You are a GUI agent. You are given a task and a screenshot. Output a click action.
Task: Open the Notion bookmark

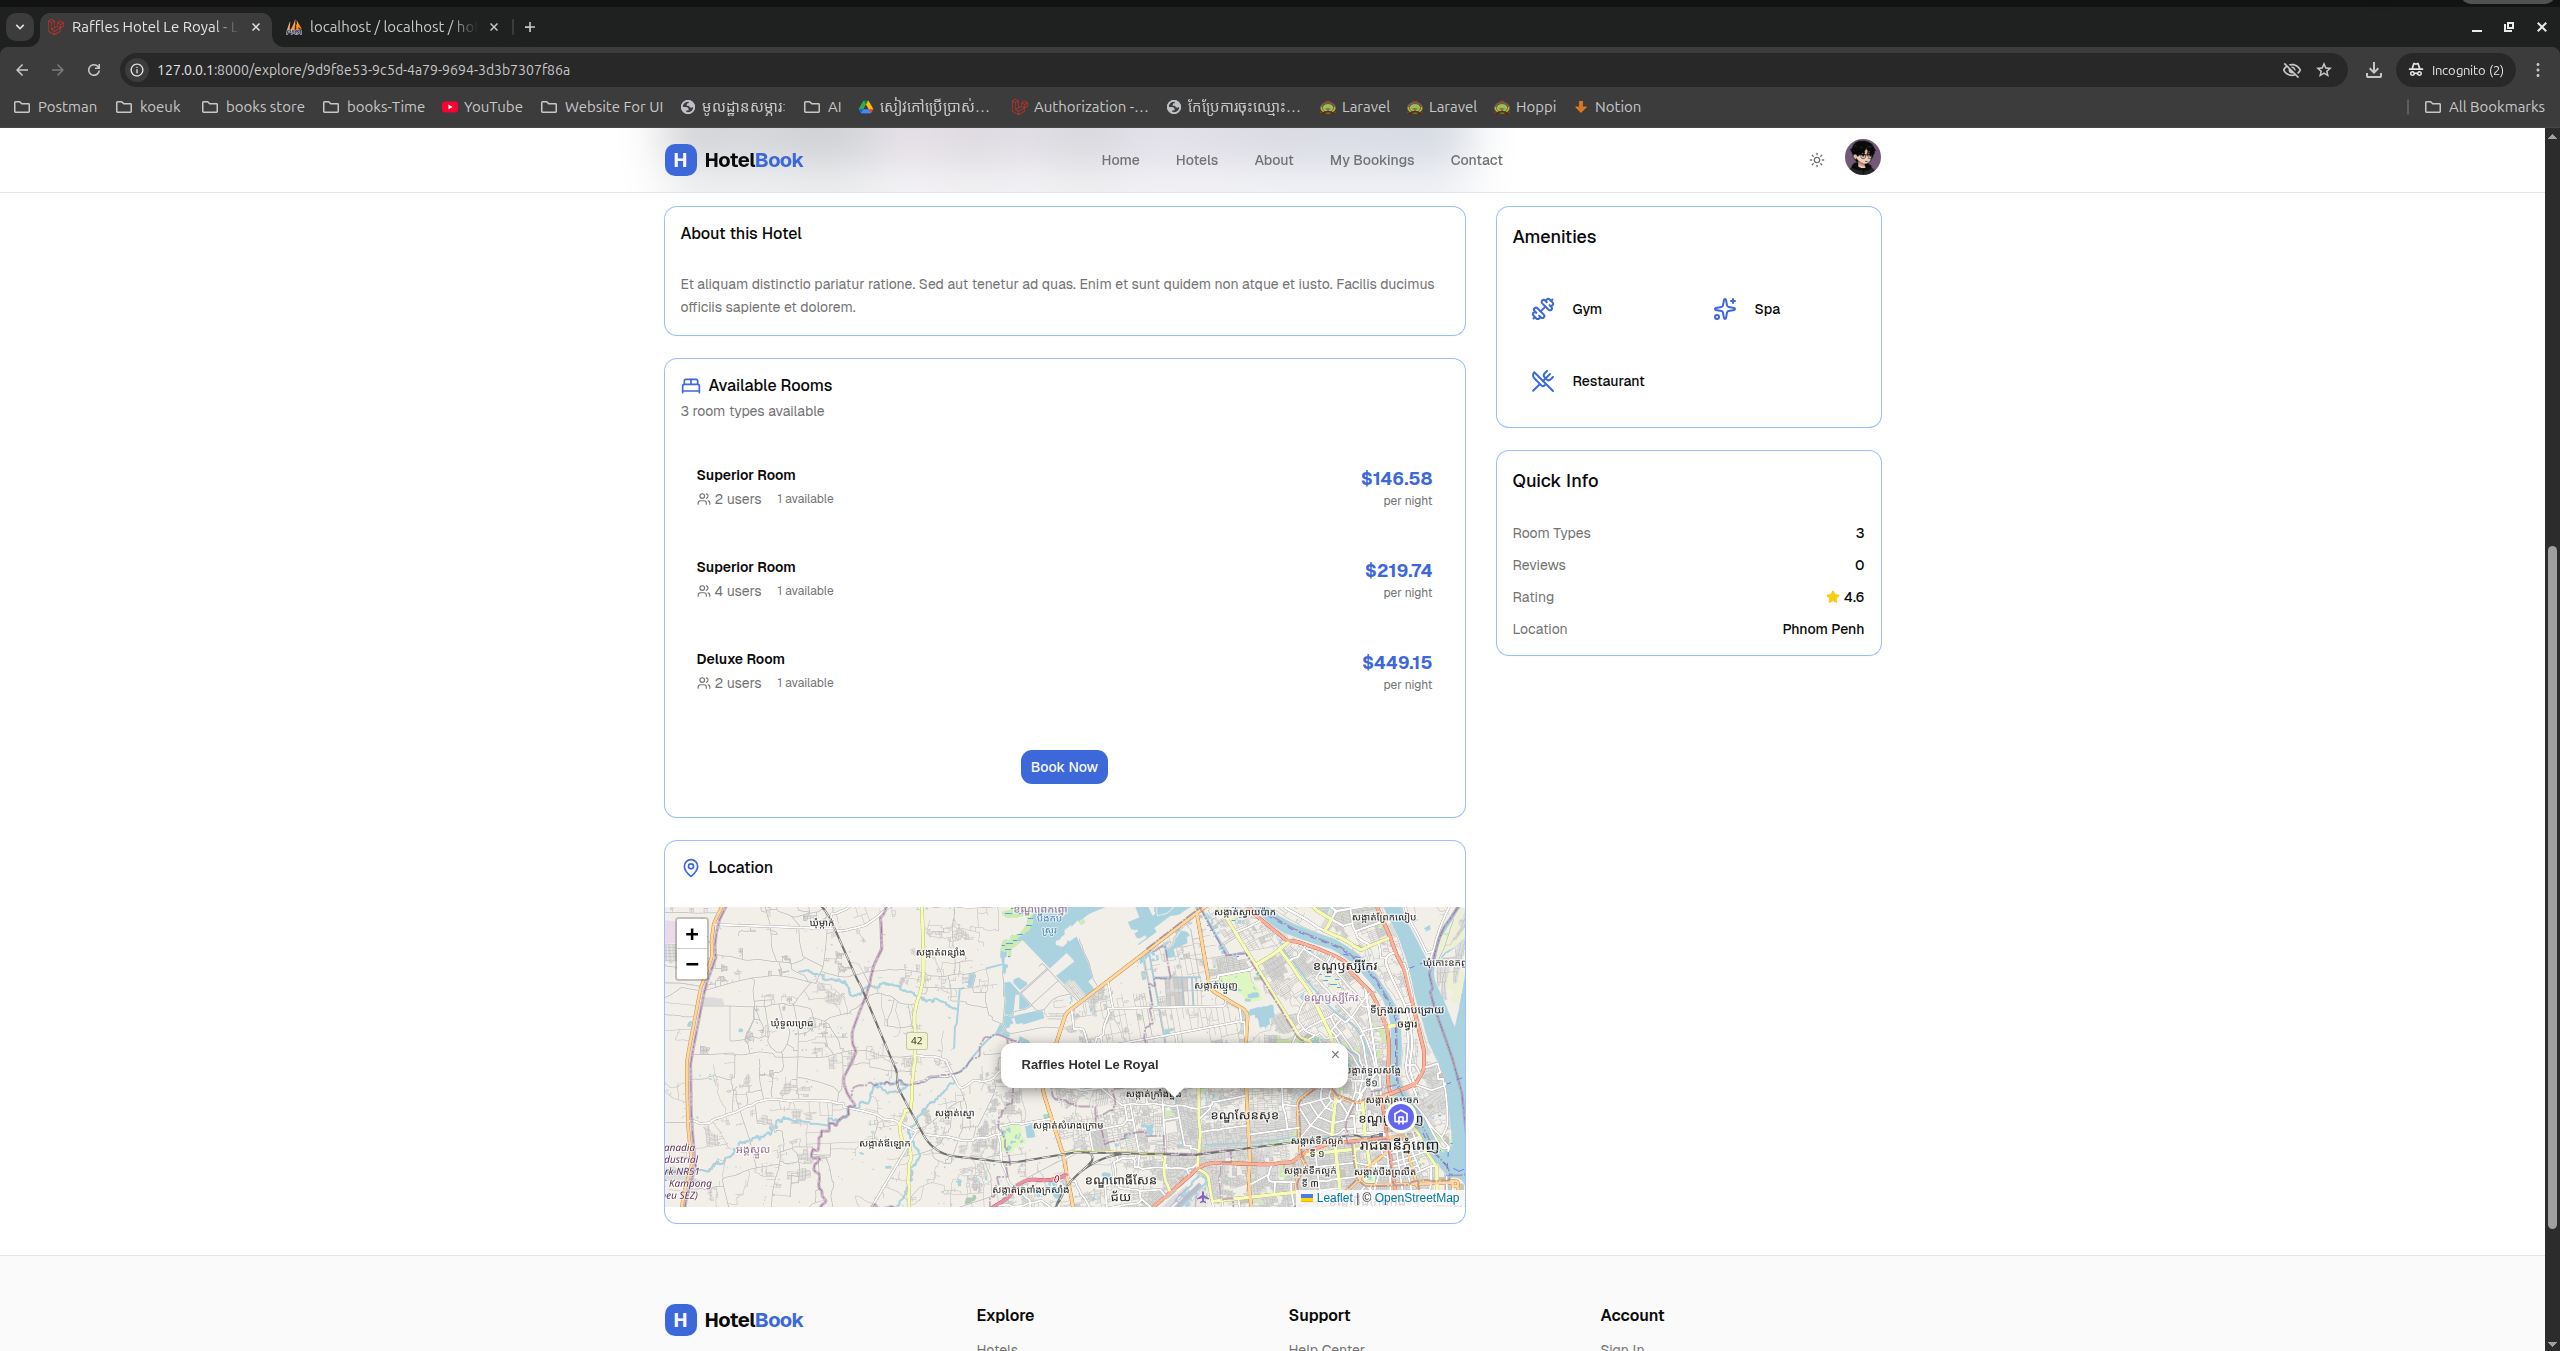tap(1607, 107)
